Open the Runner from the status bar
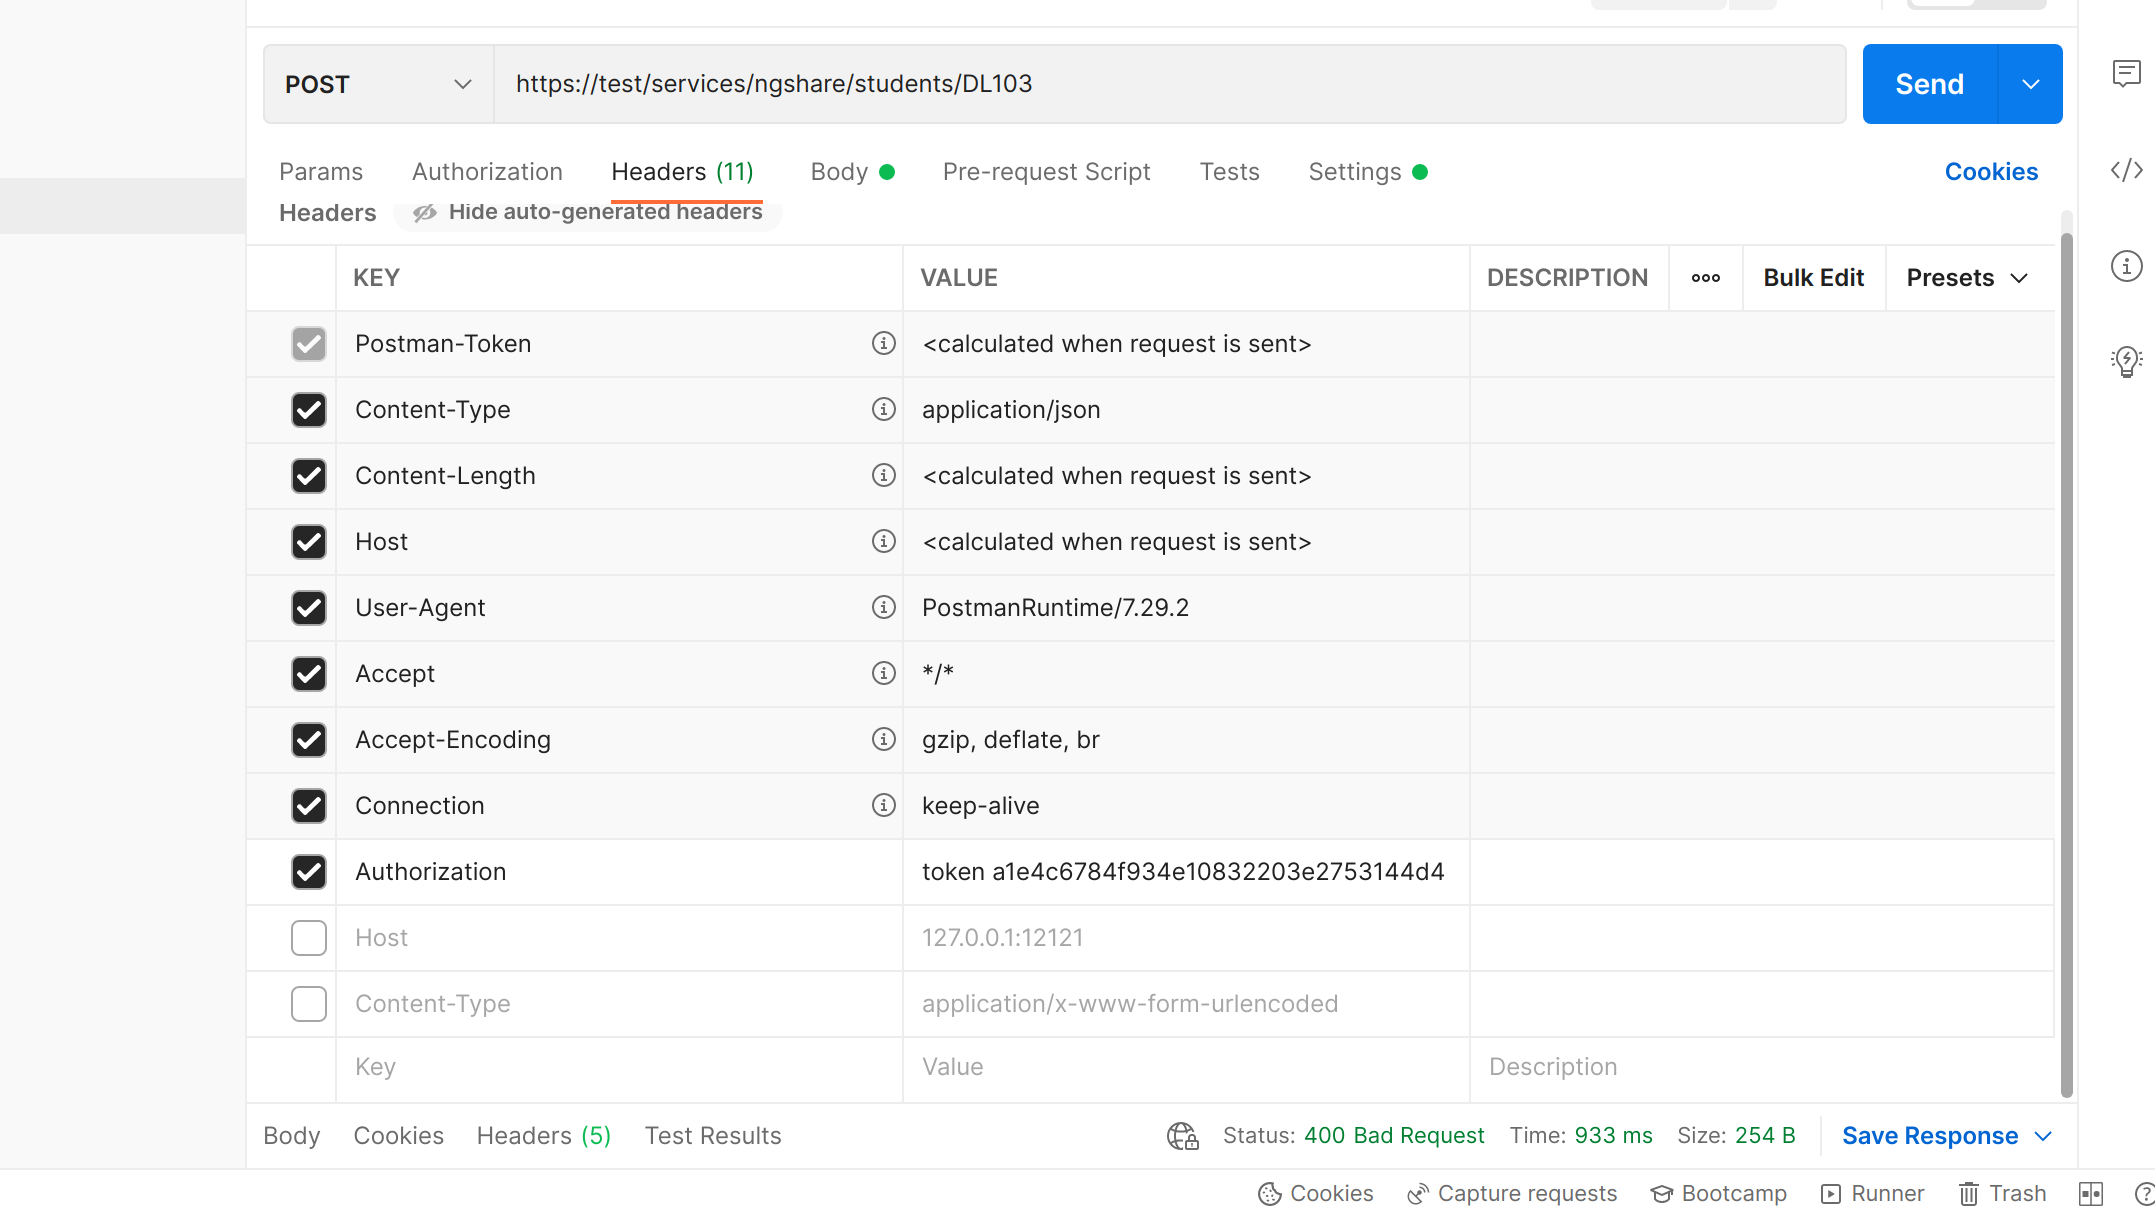Image resolution: width=2155 pixels, height=1213 pixels. point(1872,1193)
